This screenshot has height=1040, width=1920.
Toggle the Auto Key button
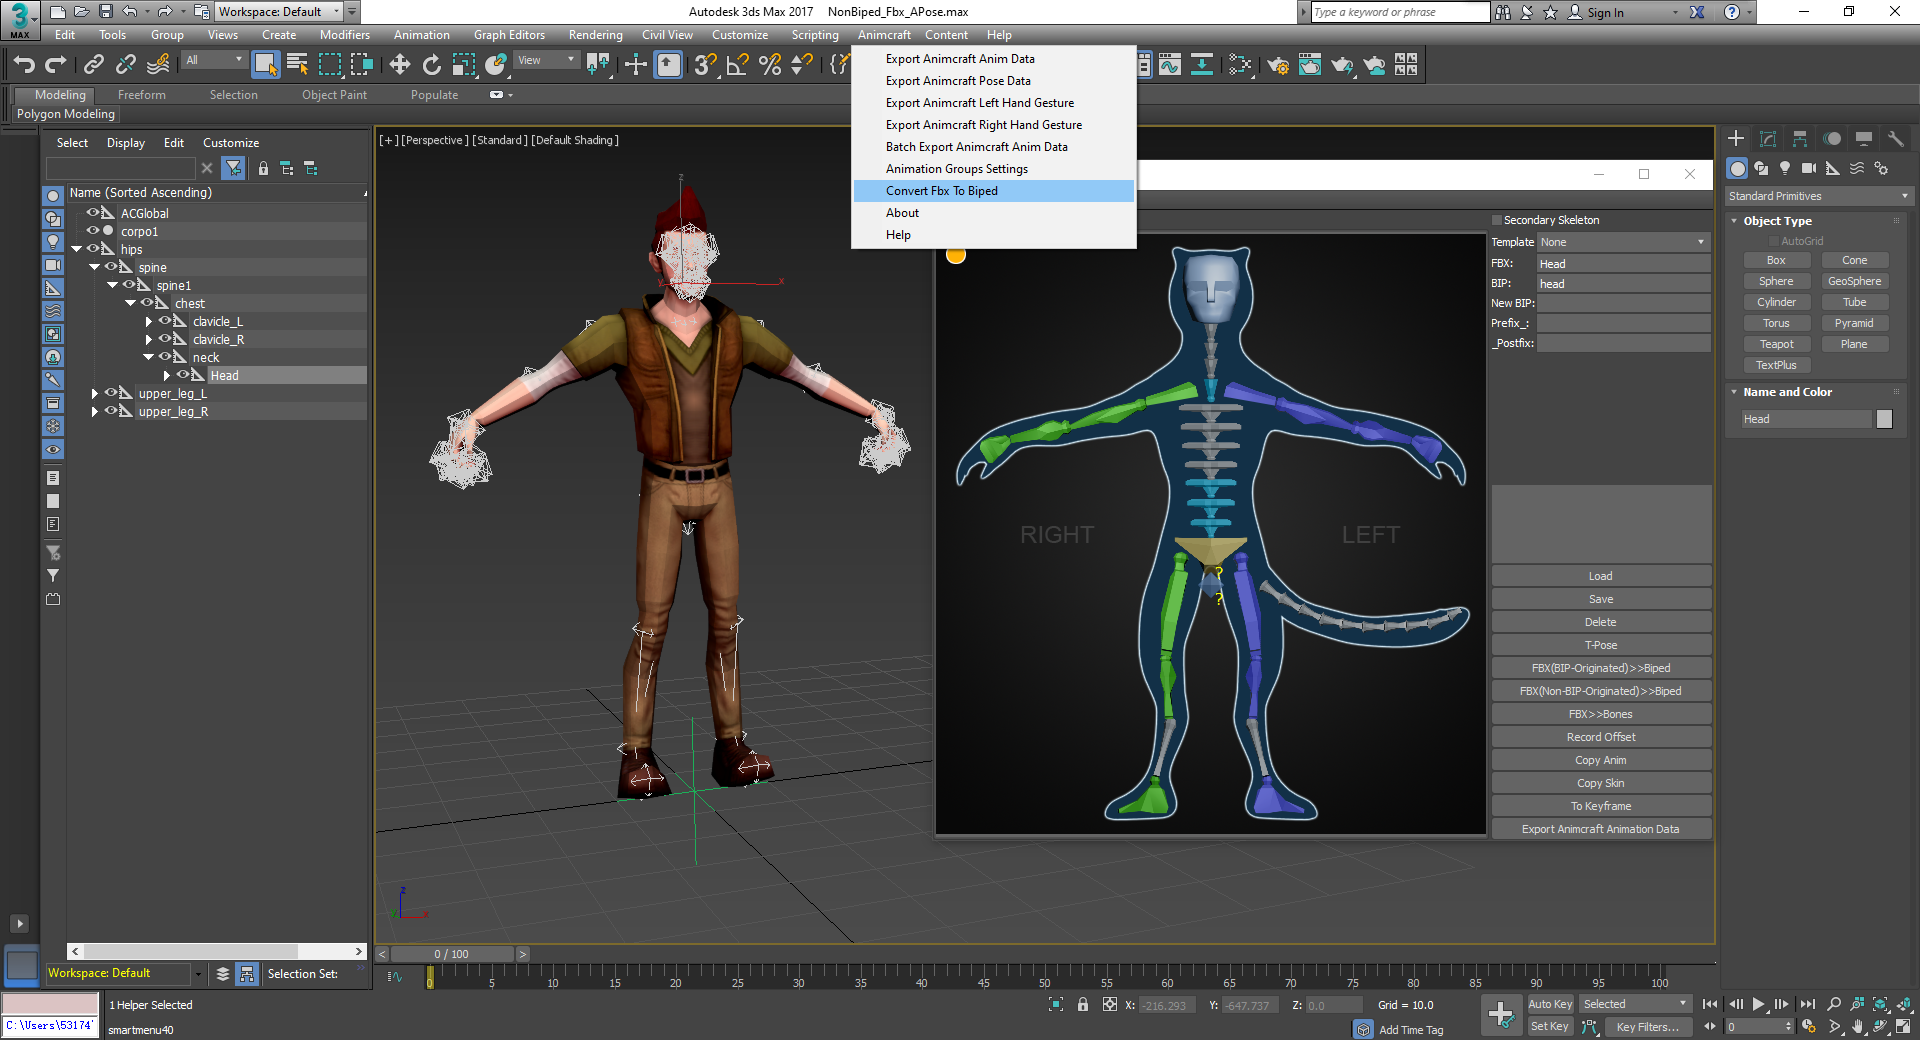tap(1549, 1004)
